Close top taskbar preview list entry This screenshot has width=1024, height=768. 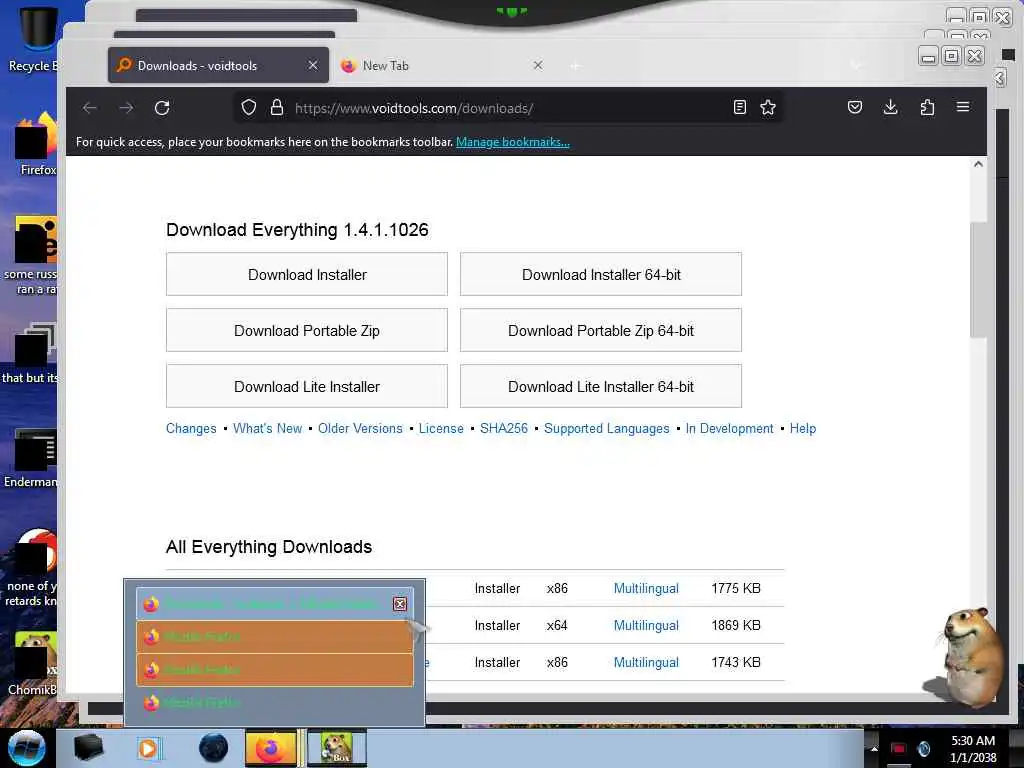[400, 604]
